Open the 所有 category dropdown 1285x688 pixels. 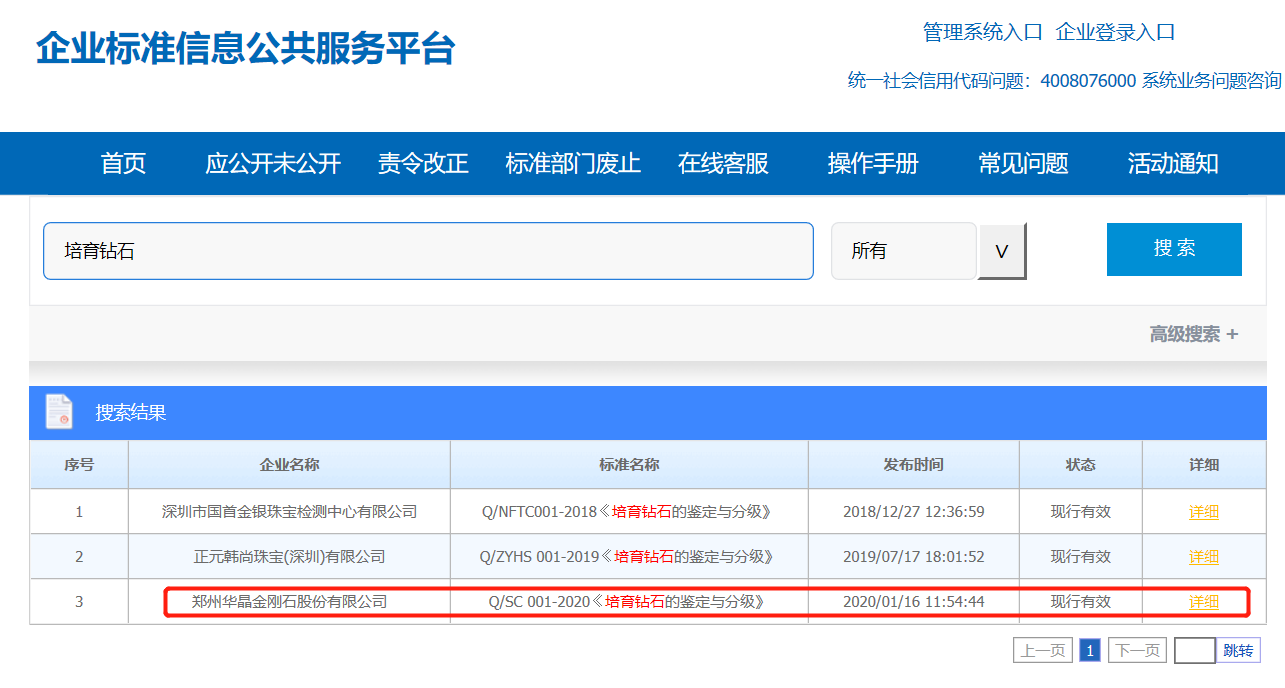point(903,251)
